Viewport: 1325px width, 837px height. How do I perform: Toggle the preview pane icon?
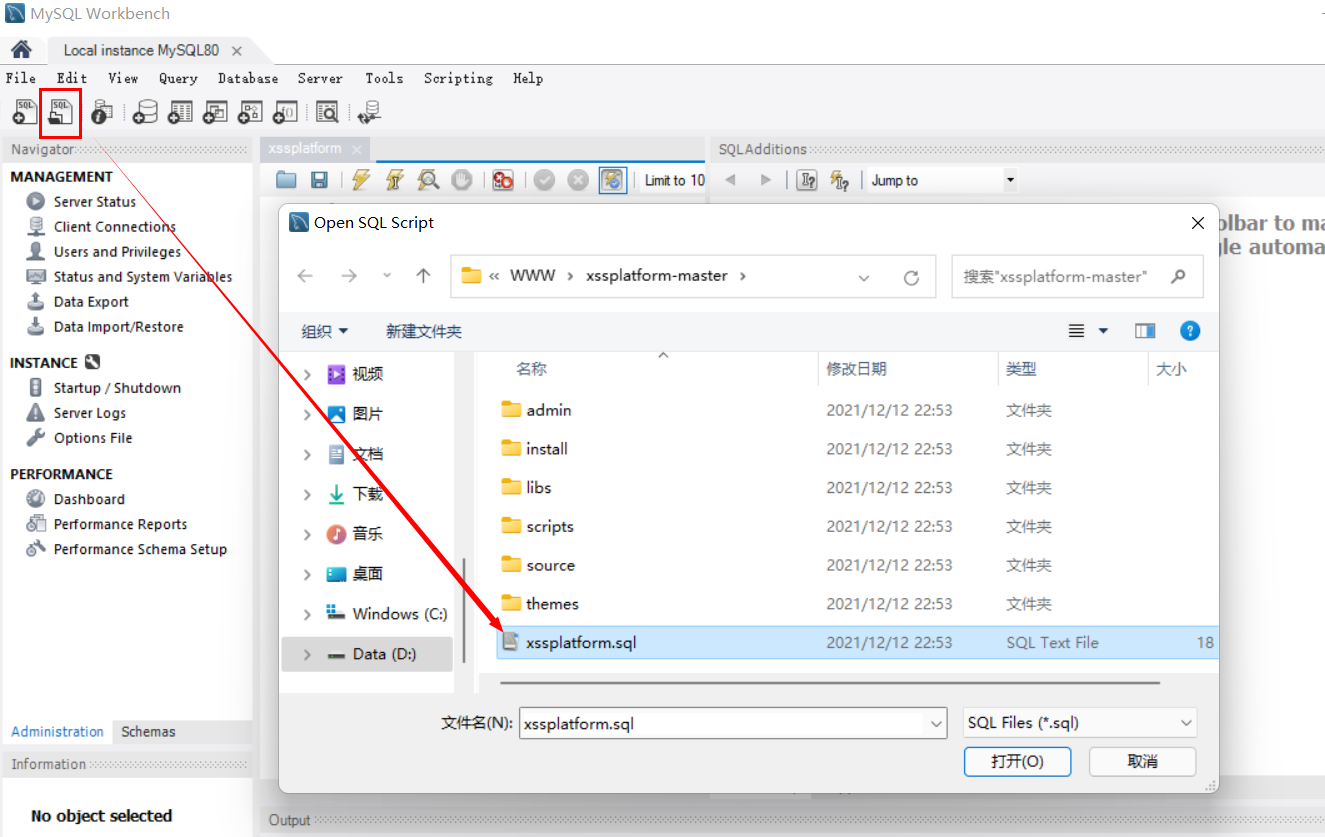click(1145, 331)
